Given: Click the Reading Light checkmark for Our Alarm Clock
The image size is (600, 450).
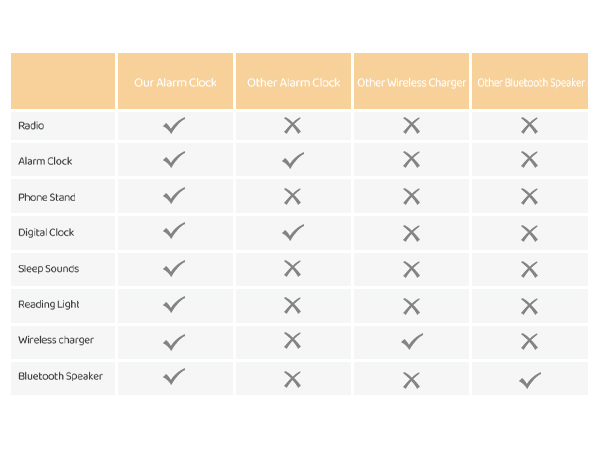Looking at the screenshot, I should (174, 304).
